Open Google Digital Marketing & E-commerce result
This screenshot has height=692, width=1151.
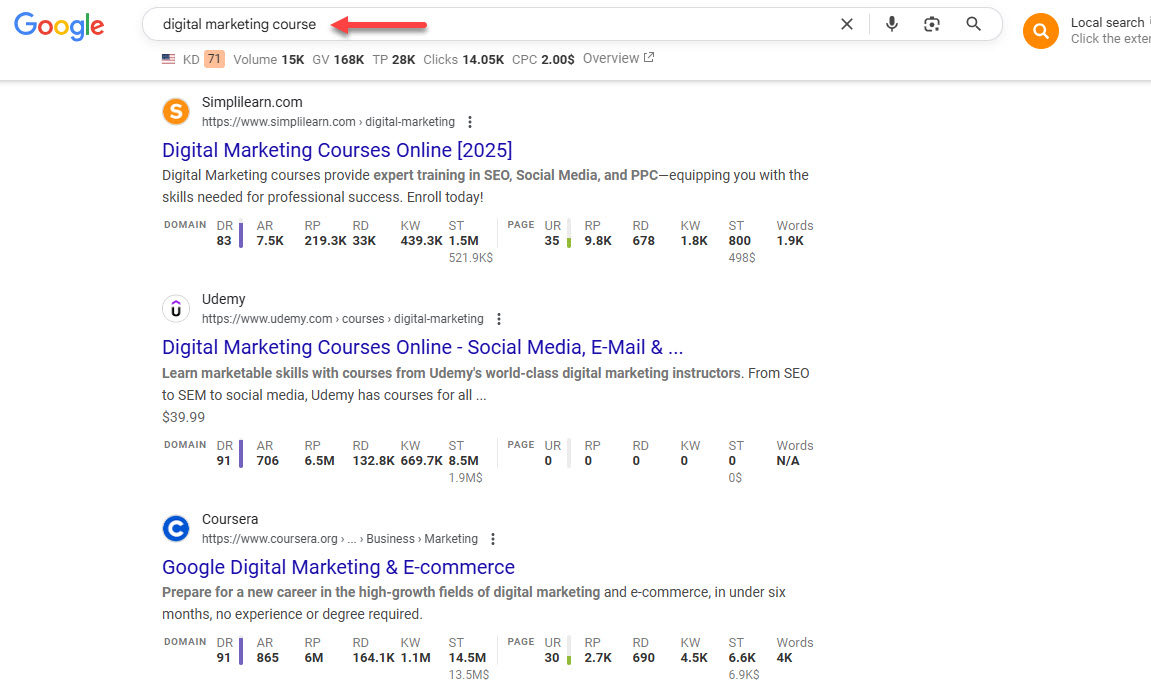click(338, 567)
